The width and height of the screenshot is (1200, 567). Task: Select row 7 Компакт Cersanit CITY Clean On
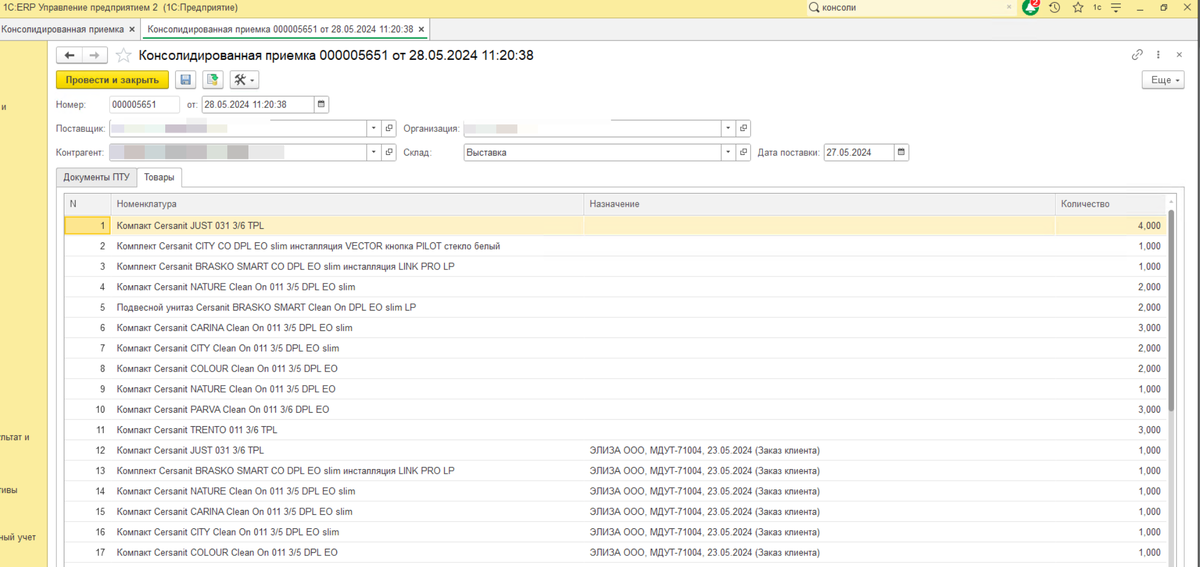tap(615, 348)
